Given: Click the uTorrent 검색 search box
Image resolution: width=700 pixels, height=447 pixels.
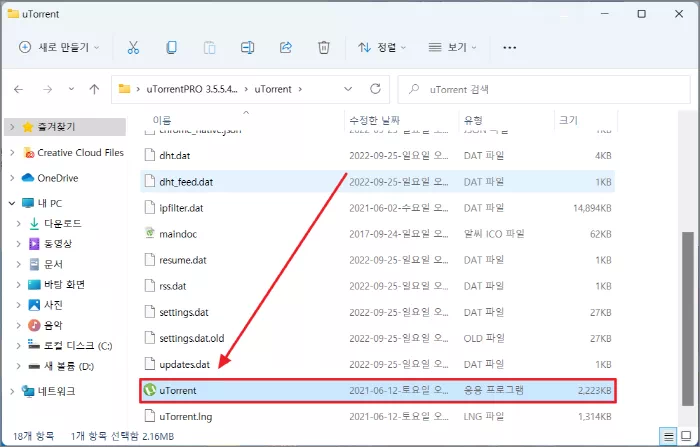Looking at the screenshot, I should [x=544, y=89].
